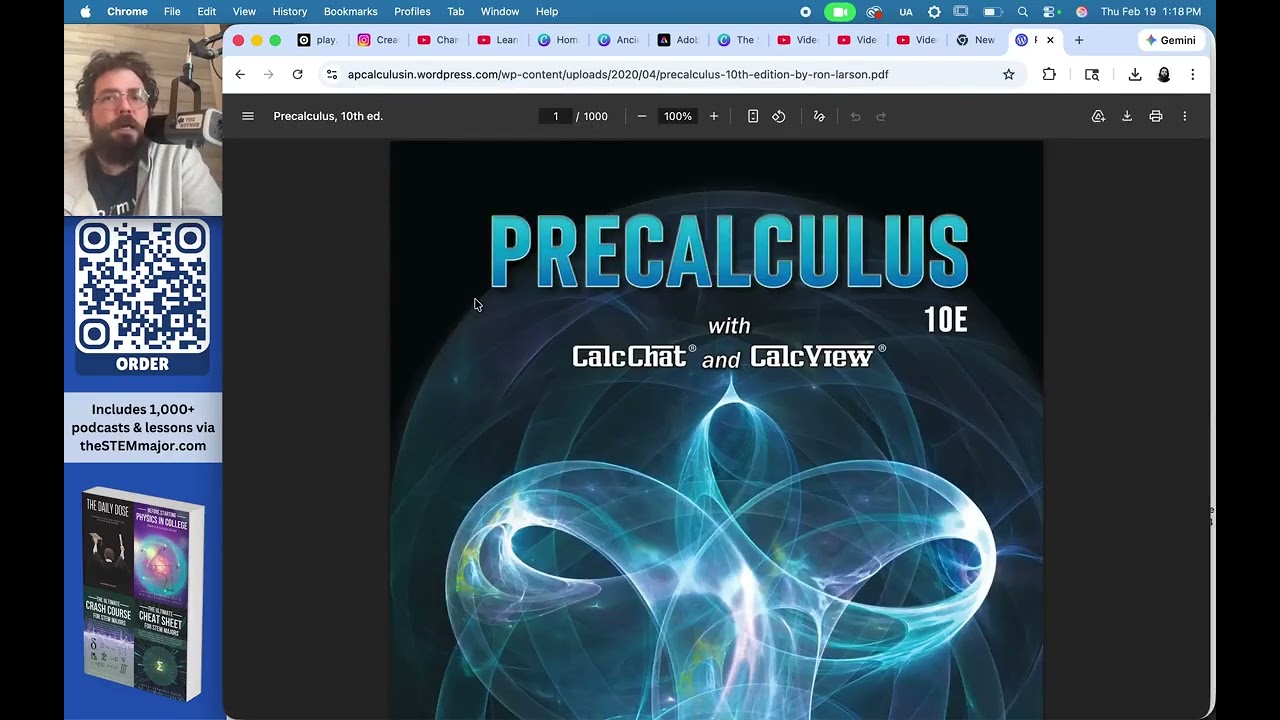1280x720 pixels.
Task: Go back with browser back arrow
Action: (240, 74)
